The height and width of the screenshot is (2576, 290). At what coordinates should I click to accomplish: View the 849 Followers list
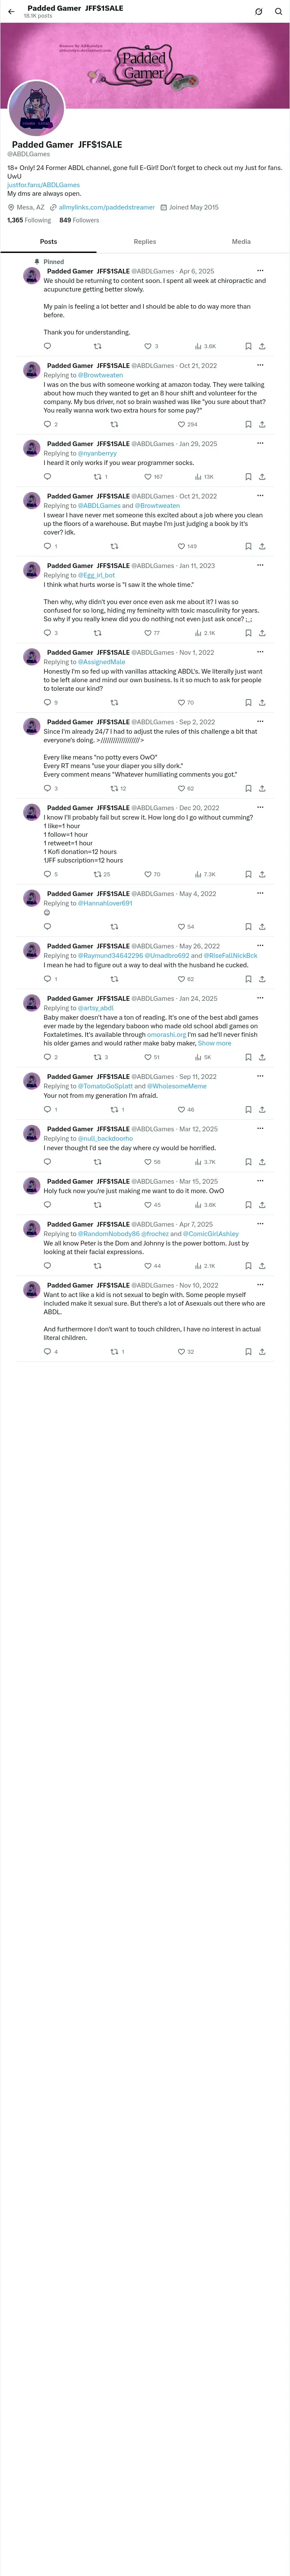[79, 220]
